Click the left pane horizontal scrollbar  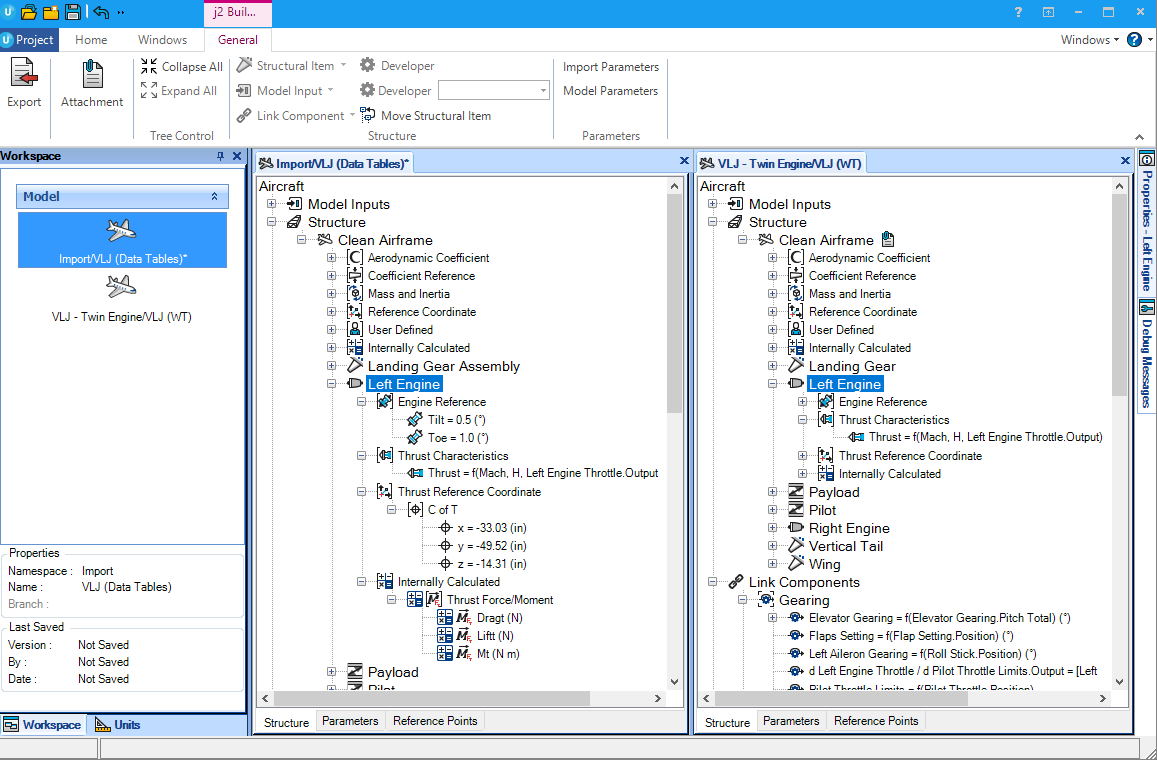coord(432,698)
